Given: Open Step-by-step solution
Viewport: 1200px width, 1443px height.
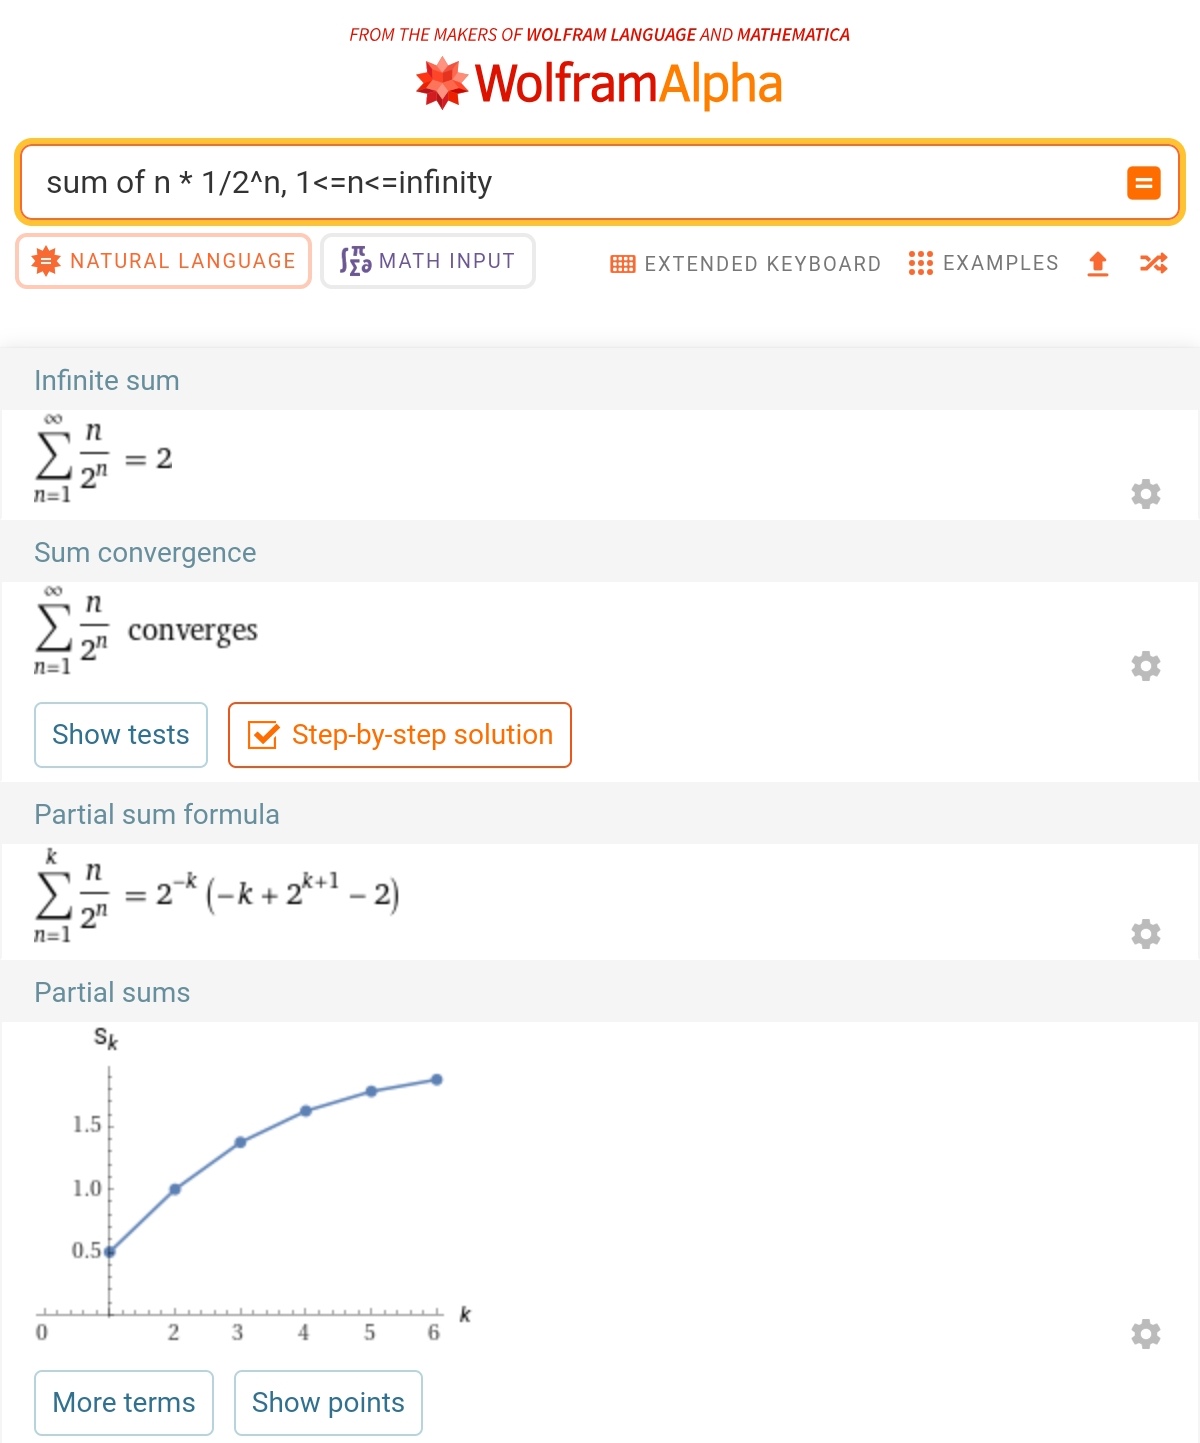Looking at the screenshot, I should pos(400,735).
